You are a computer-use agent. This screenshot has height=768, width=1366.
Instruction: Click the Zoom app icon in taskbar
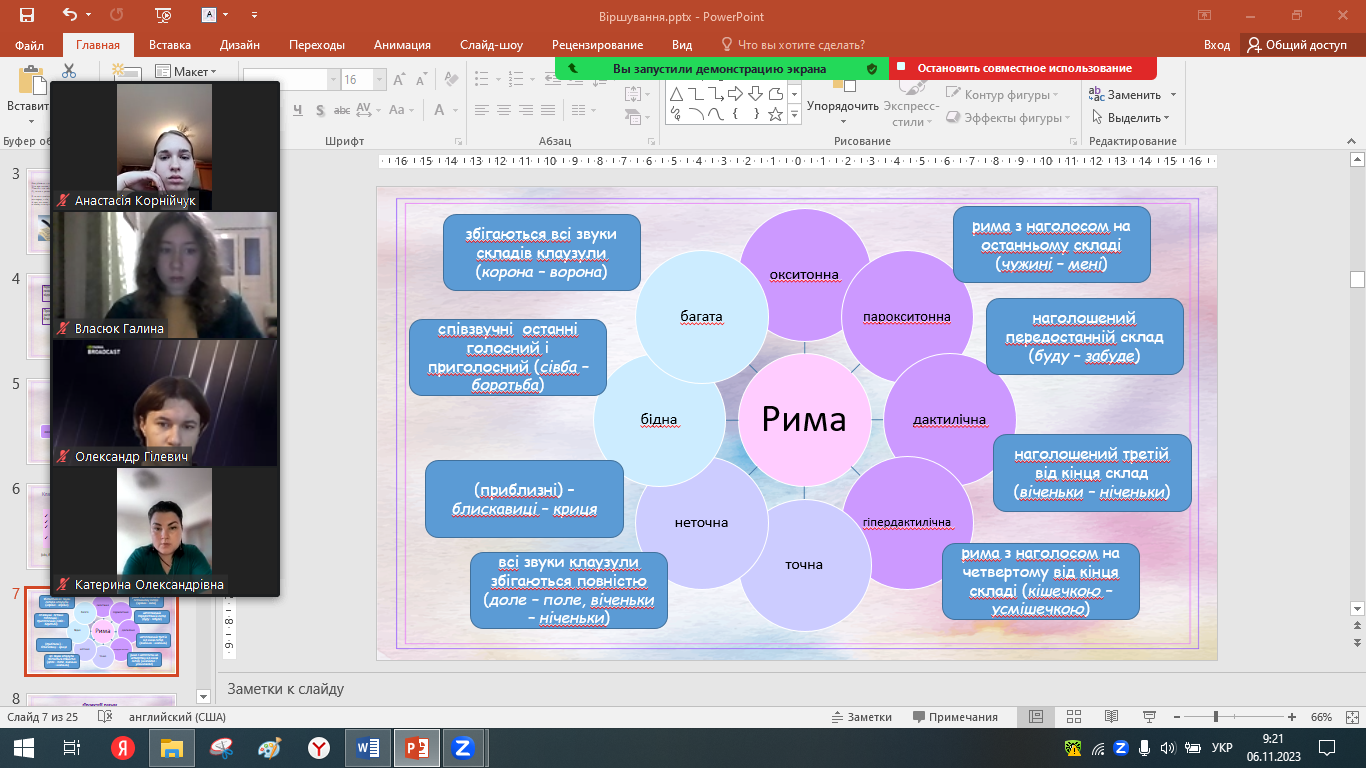[462, 747]
